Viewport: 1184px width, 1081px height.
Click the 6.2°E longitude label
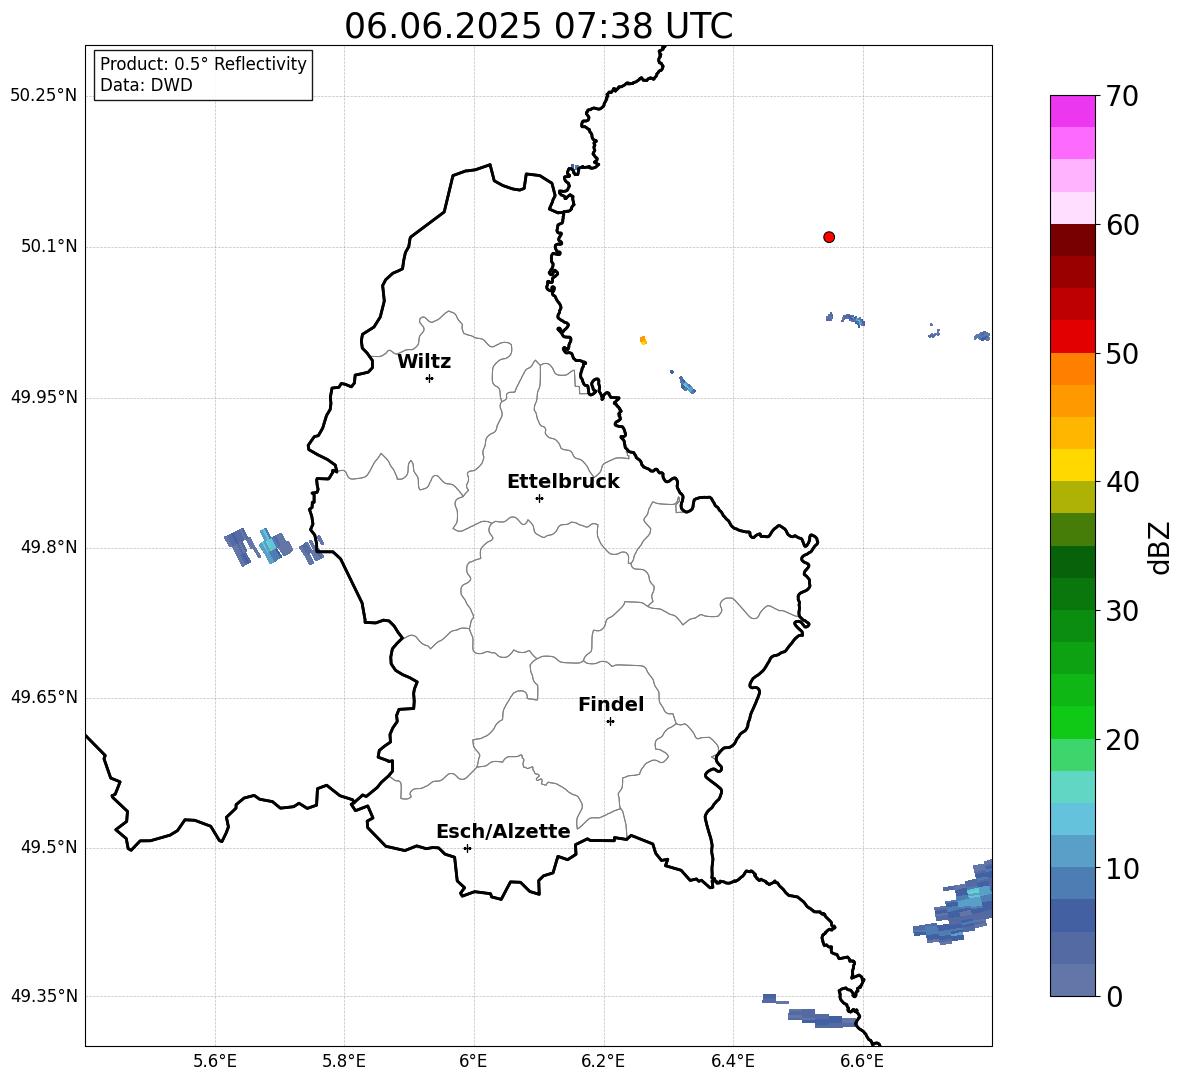click(x=603, y=1061)
